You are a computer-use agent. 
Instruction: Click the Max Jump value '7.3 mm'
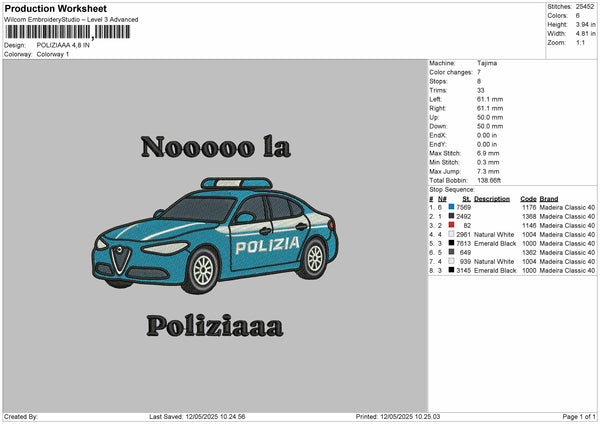488,171
